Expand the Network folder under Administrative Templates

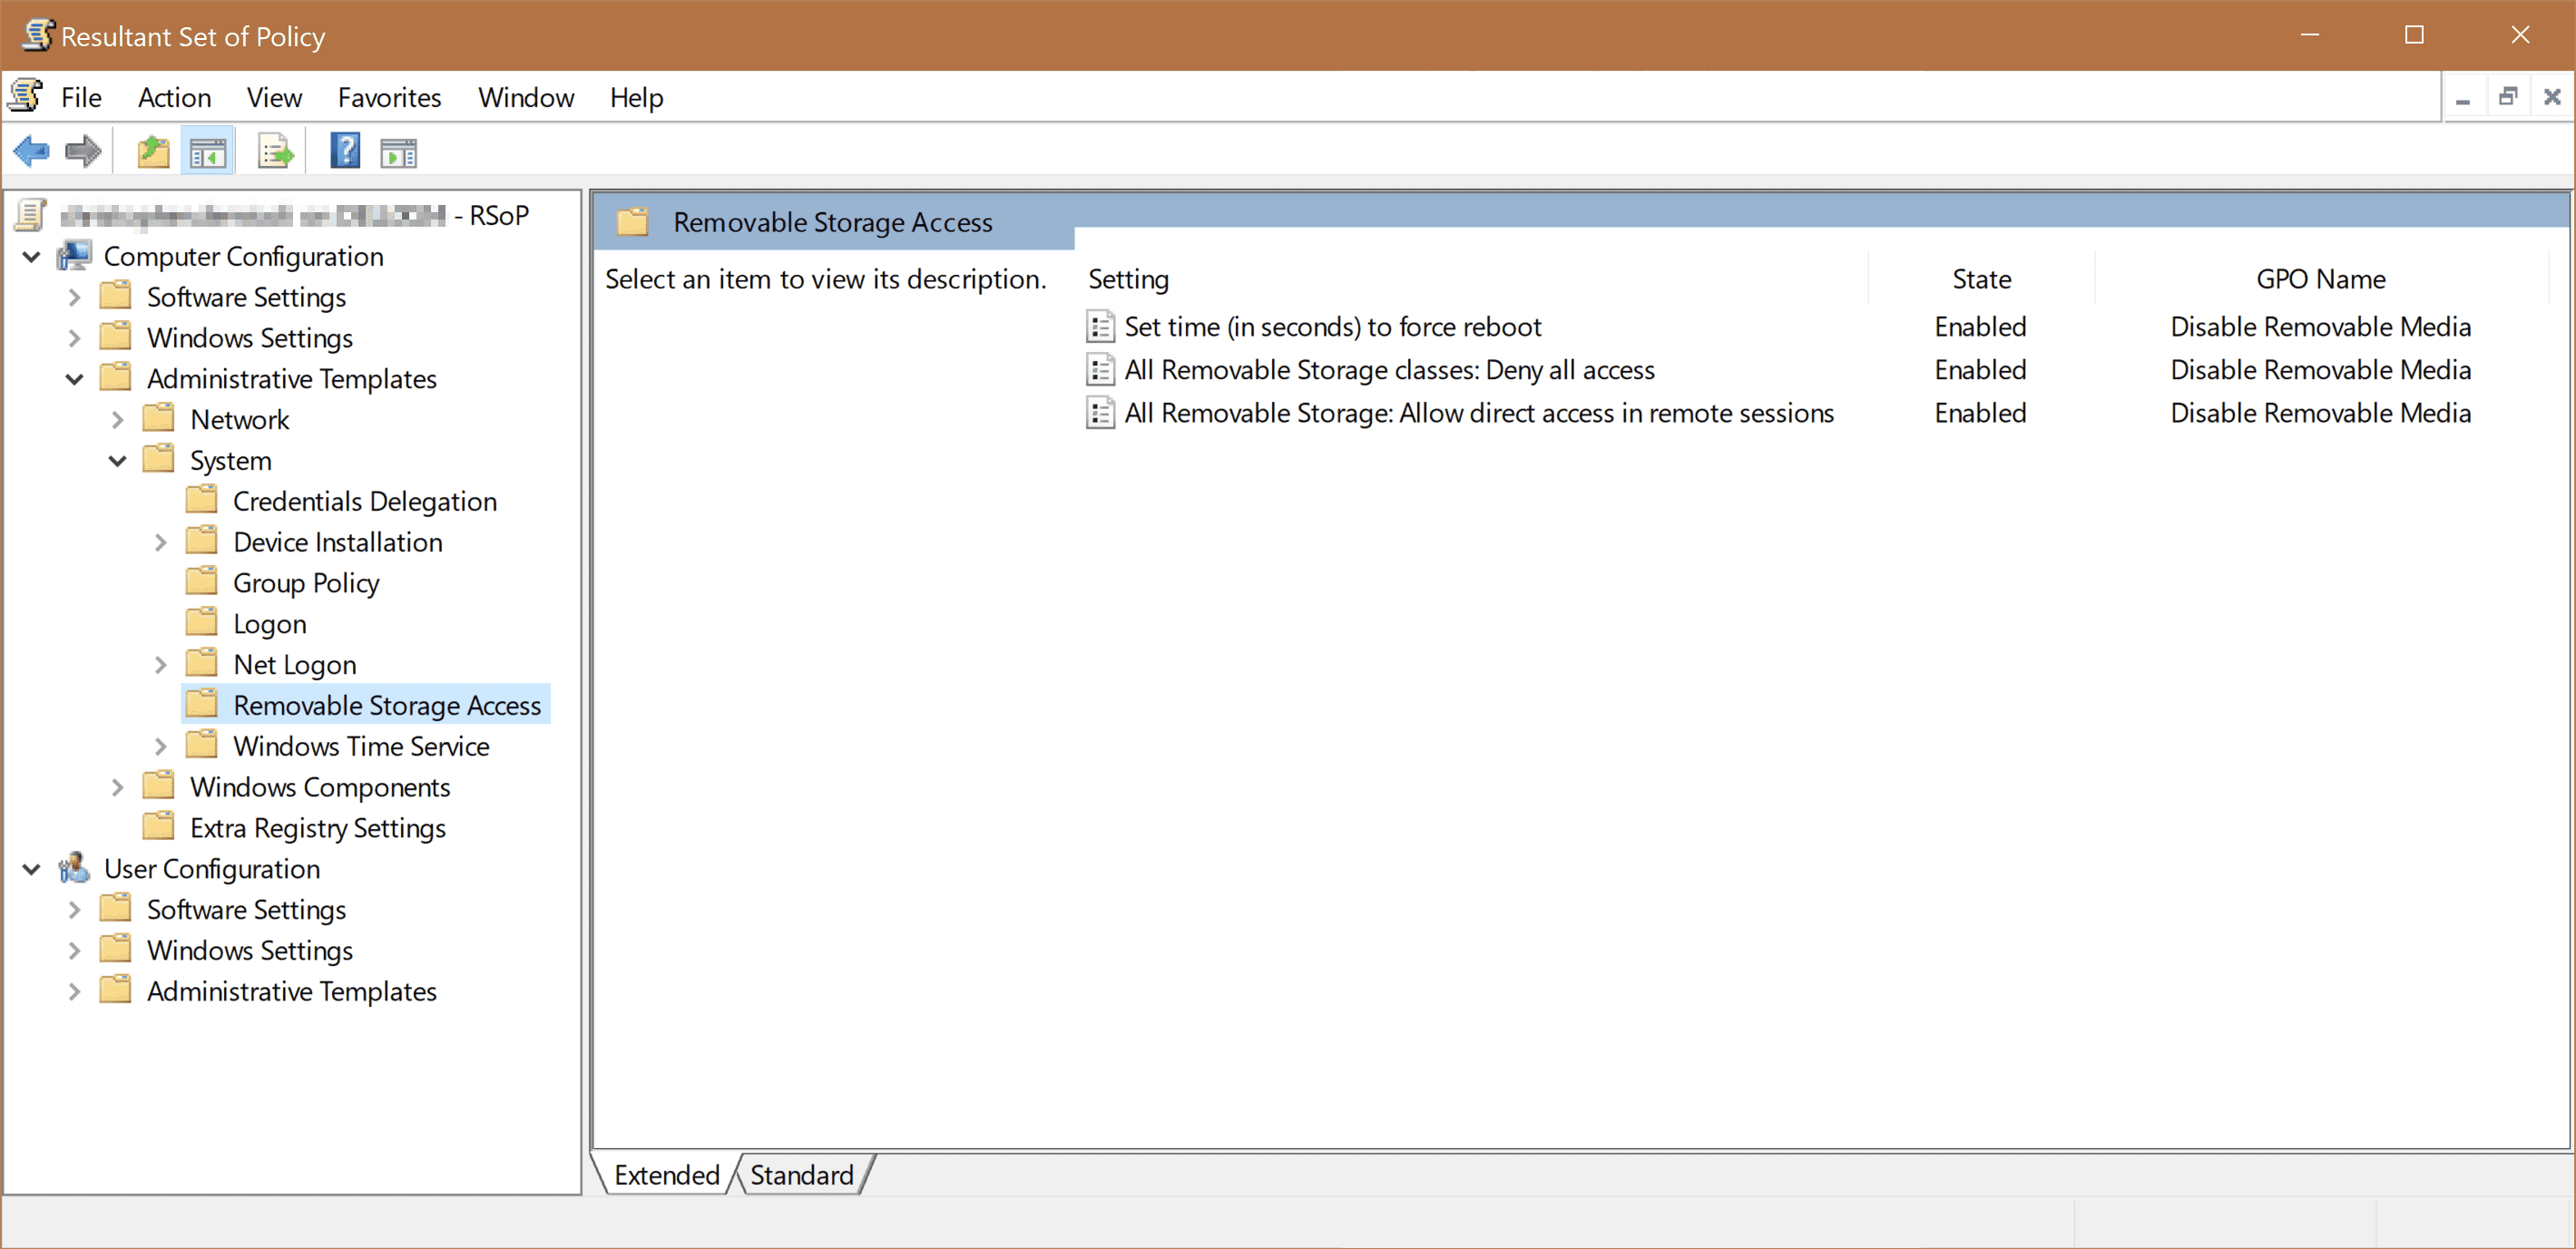(123, 418)
